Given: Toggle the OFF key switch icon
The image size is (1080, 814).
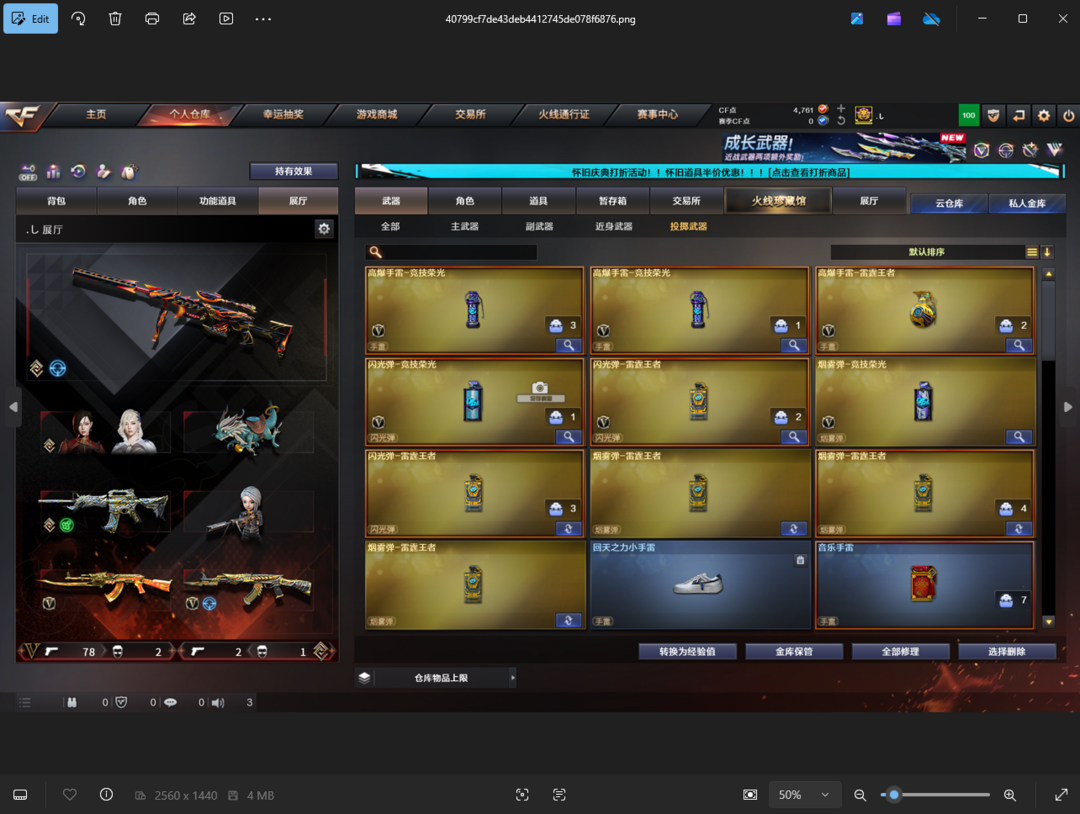Looking at the screenshot, I should pyautogui.click(x=28, y=172).
